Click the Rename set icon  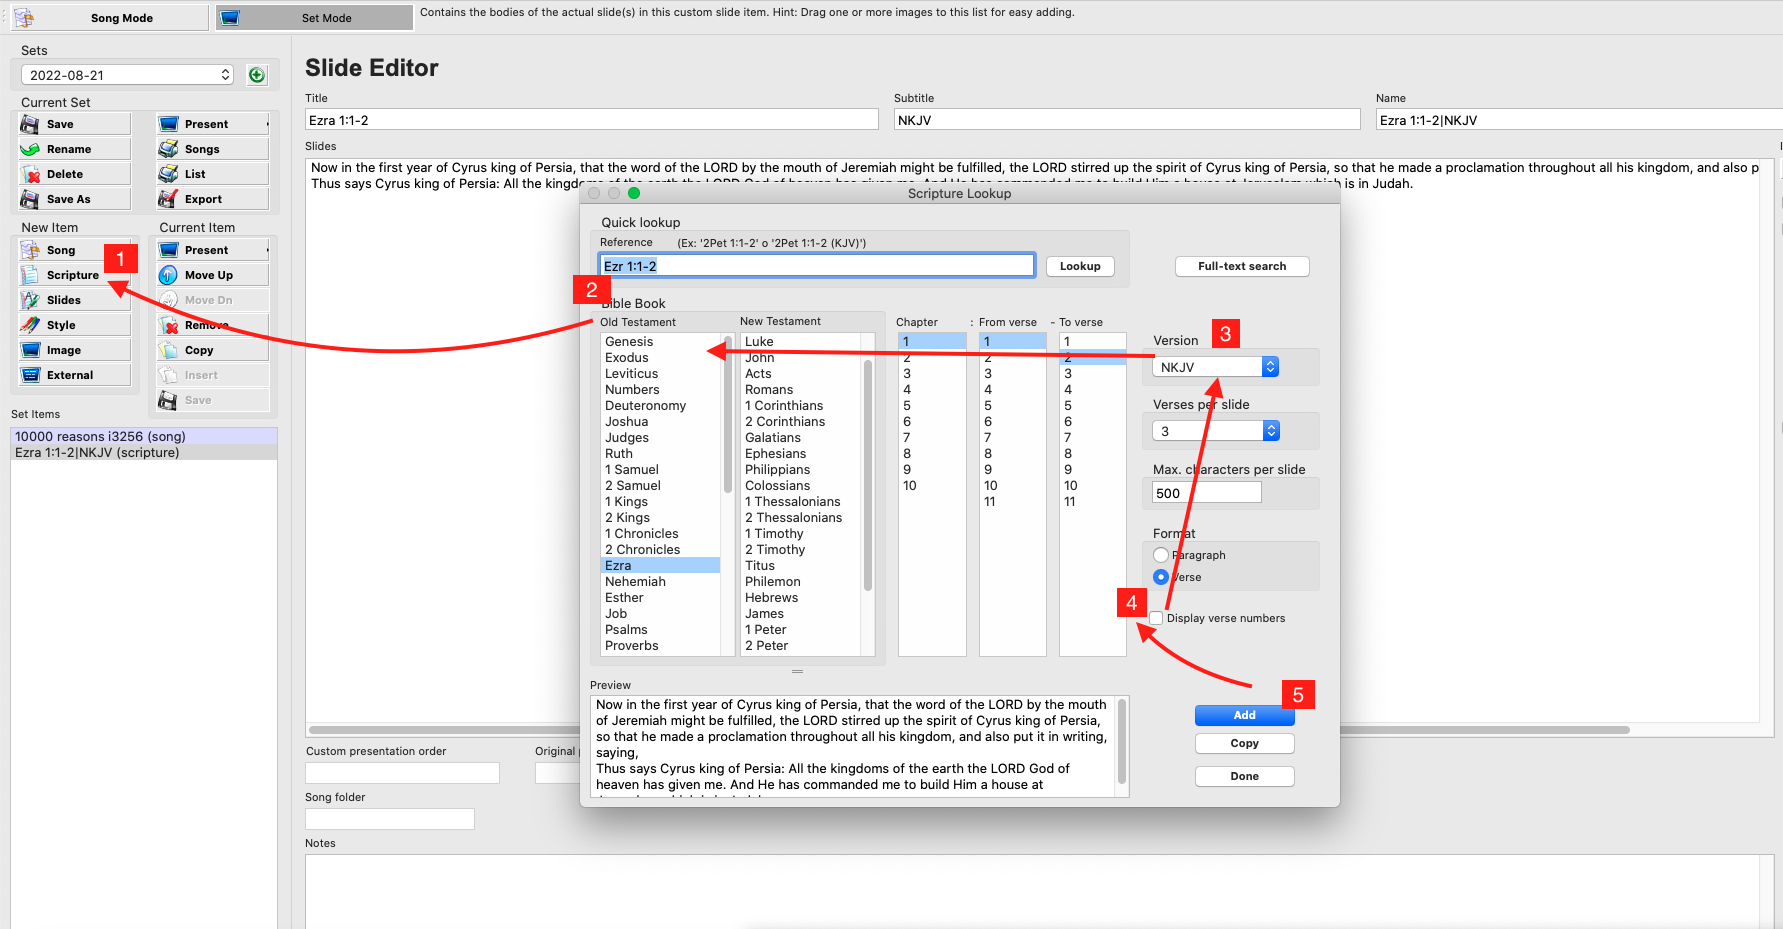[x=31, y=149]
